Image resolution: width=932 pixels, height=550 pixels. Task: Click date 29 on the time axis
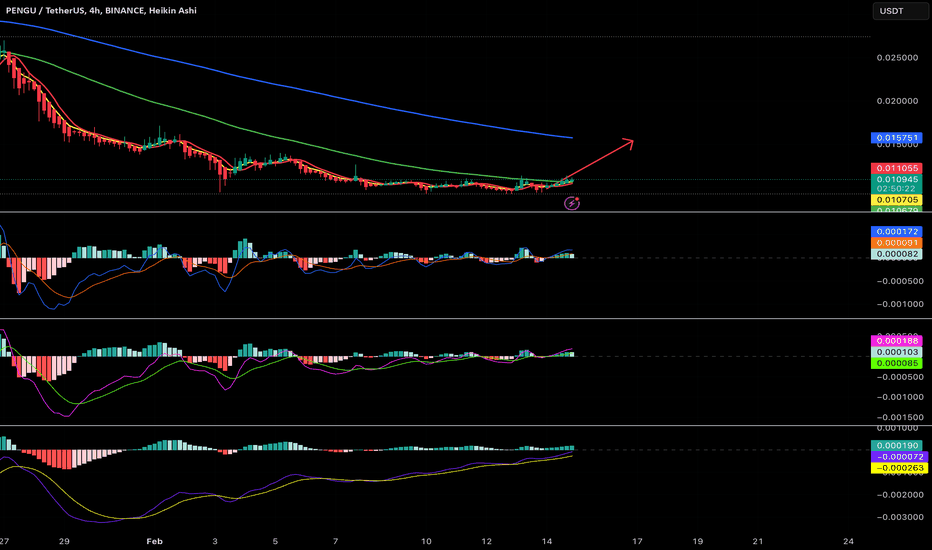click(x=64, y=541)
